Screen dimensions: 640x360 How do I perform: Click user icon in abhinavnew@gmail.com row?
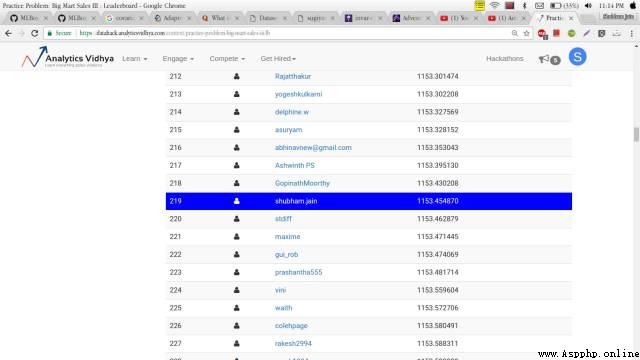[237, 148]
